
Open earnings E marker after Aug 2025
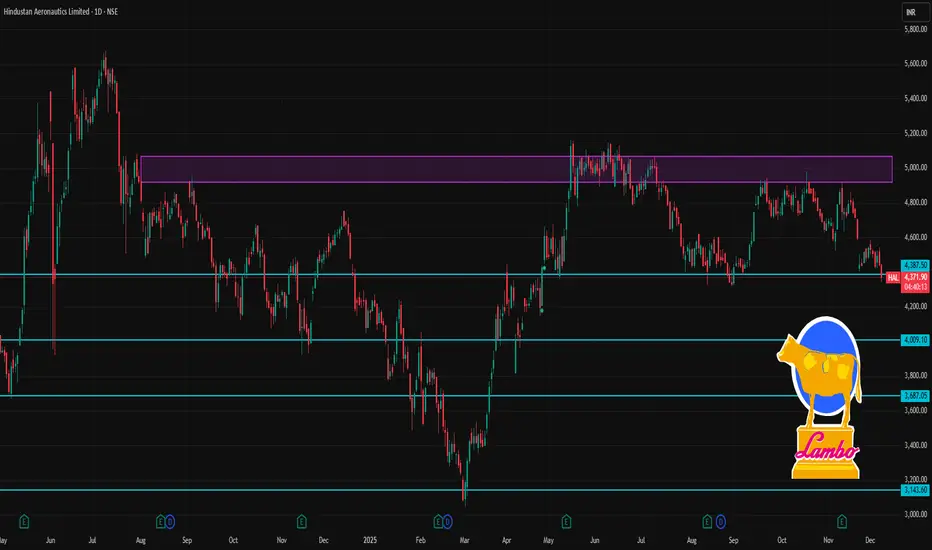point(707,522)
